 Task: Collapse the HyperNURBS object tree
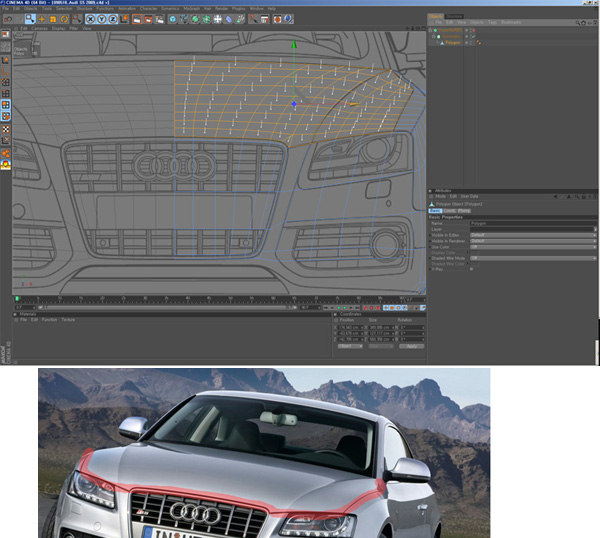430,30
